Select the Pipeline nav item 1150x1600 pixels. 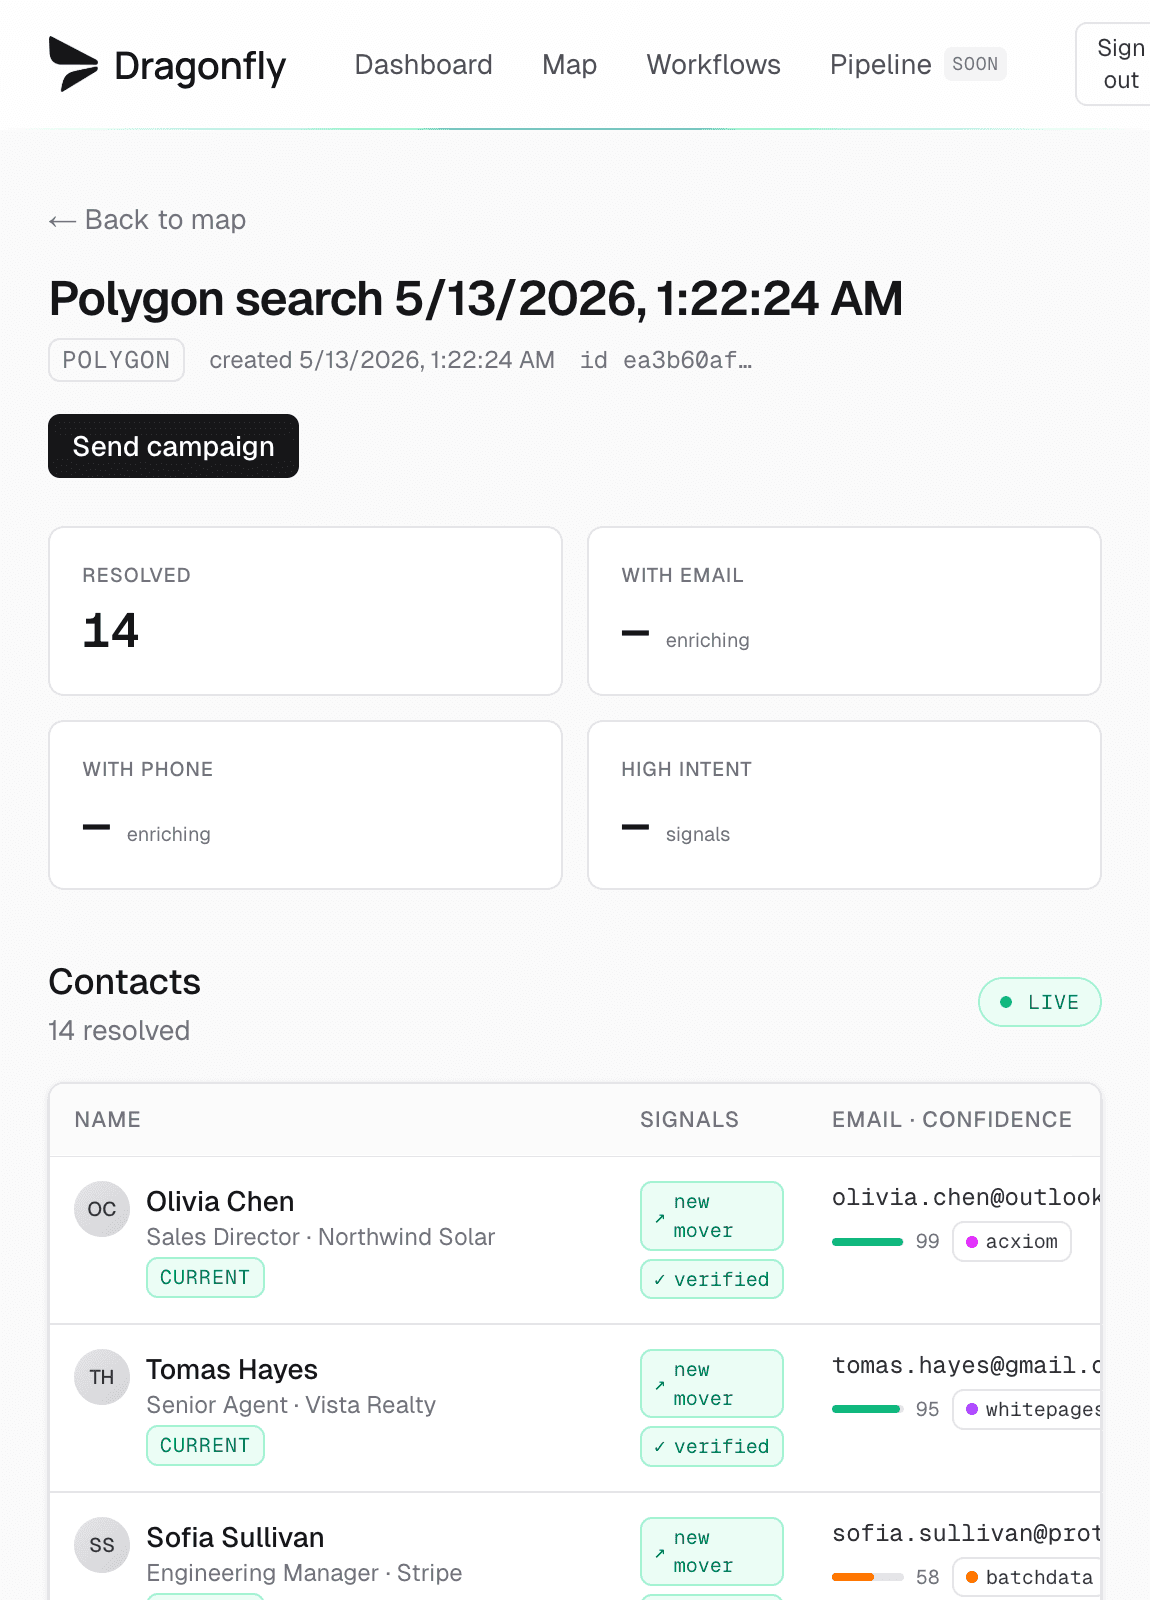pos(881,65)
